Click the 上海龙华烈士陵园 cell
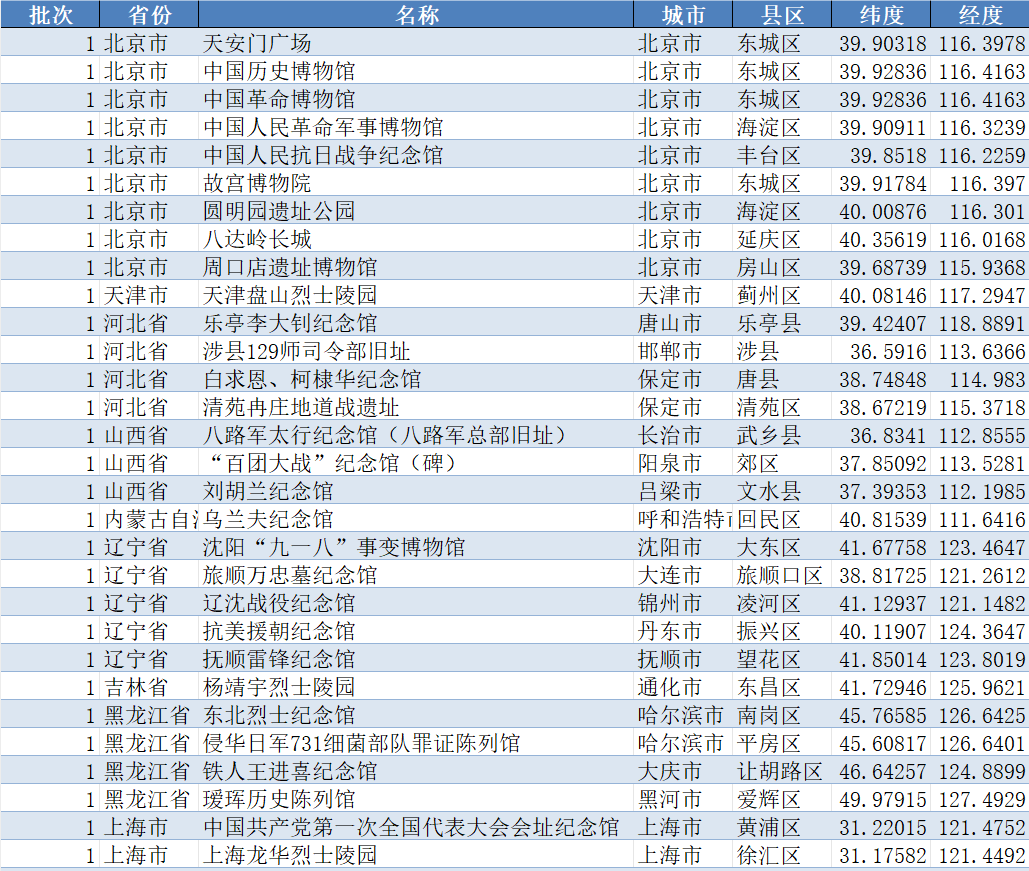 (x=290, y=856)
